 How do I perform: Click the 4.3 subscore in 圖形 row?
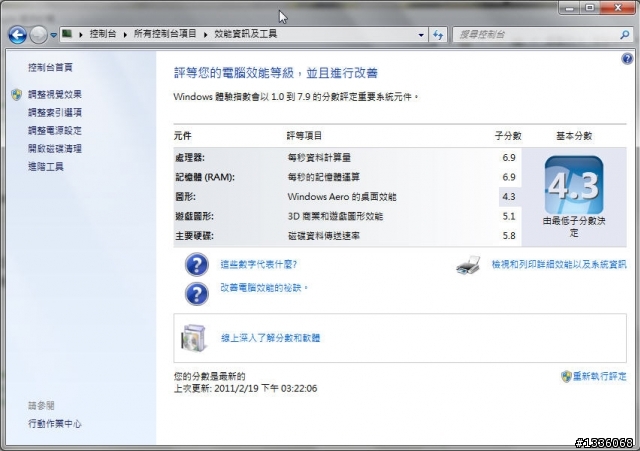[x=509, y=197]
